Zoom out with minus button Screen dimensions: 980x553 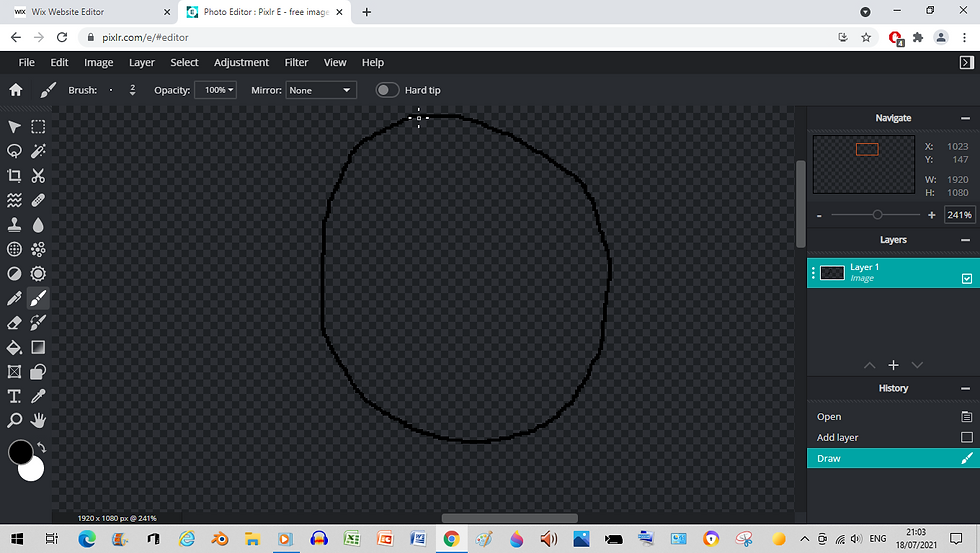pyautogui.click(x=819, y=216)
